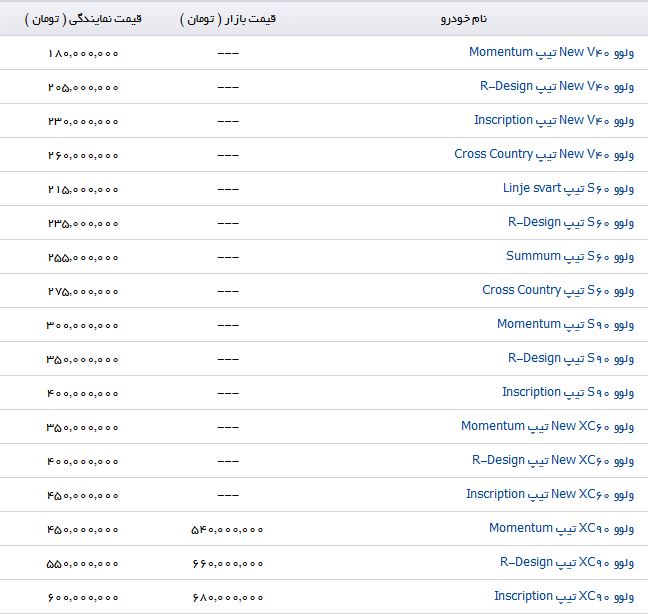
Task: Select dealer price ۶۰۰,۰۰۰,۰۰۰ for XC90 Inscription
Action: (x=83, y=598)
